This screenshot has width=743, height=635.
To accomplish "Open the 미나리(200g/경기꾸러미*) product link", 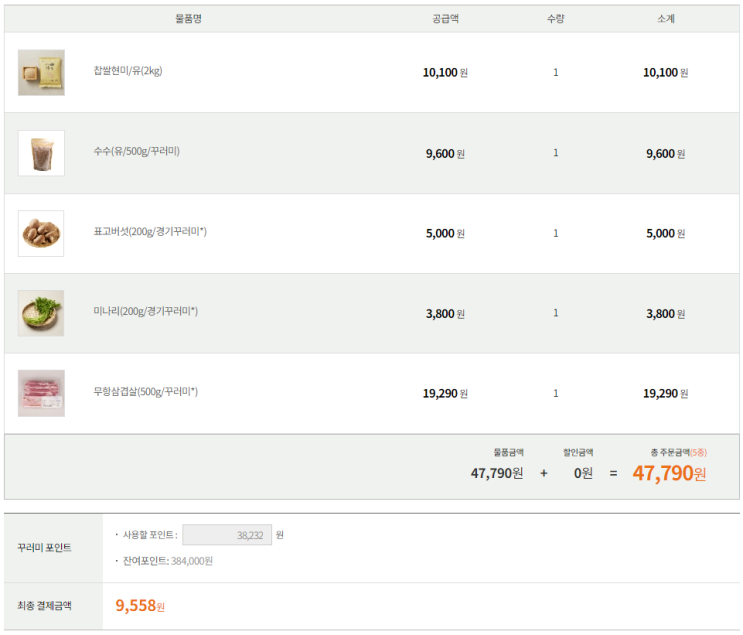I will click(x=145, y=312).
